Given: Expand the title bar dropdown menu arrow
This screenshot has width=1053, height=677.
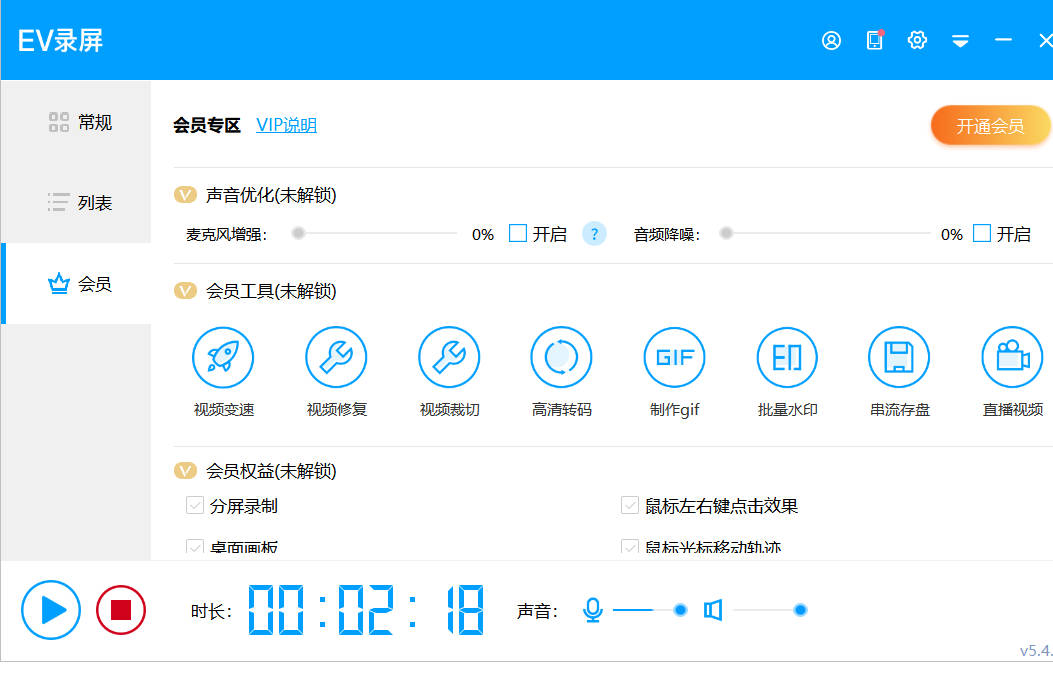Looking at the screenshot, I should (x=960, y=41).
